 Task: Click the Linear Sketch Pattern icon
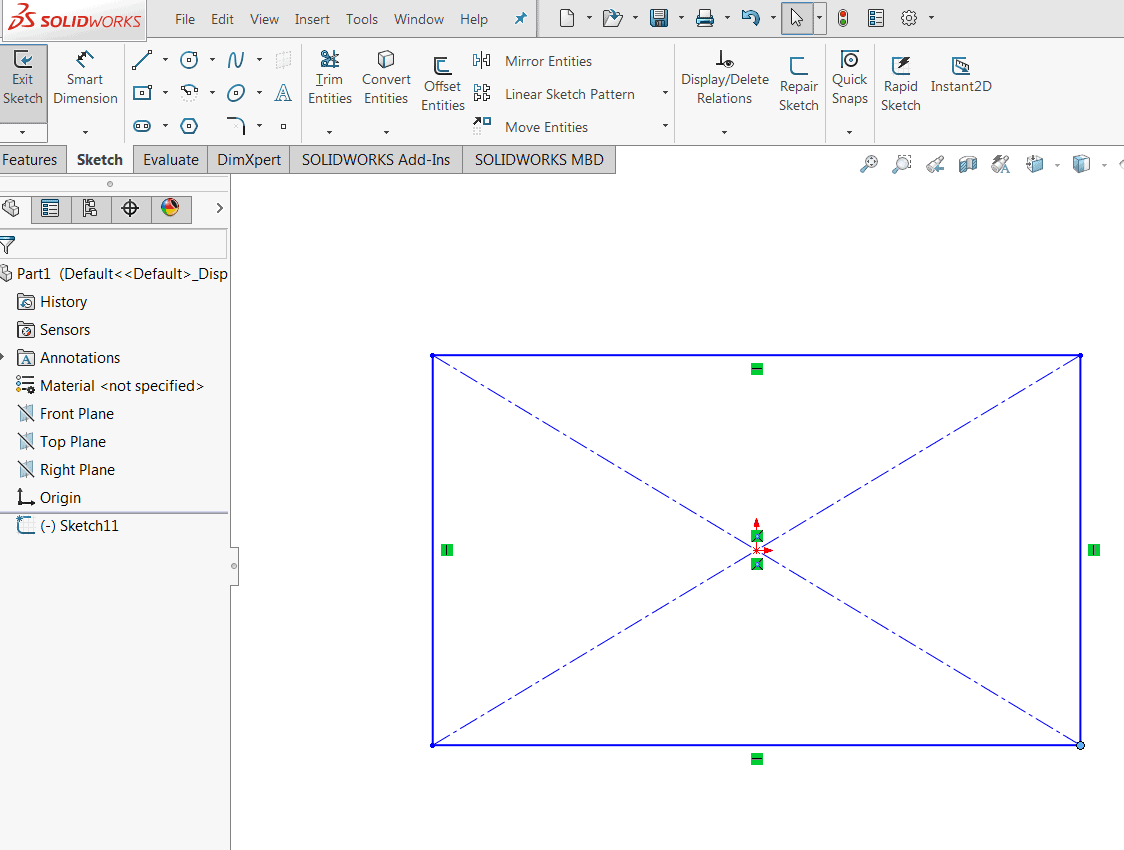click(x=482, y=92)
